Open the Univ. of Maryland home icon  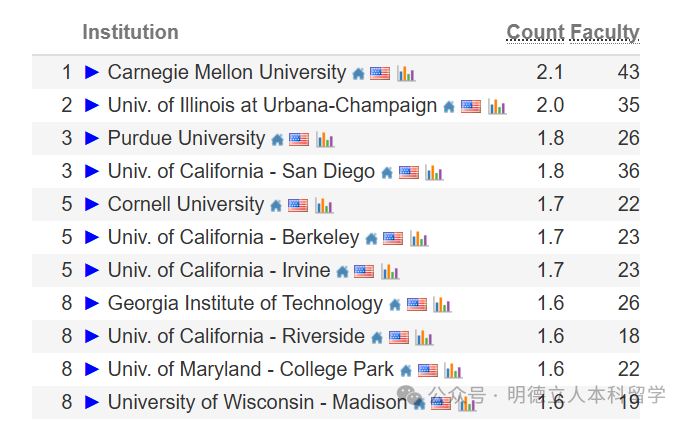406,371
